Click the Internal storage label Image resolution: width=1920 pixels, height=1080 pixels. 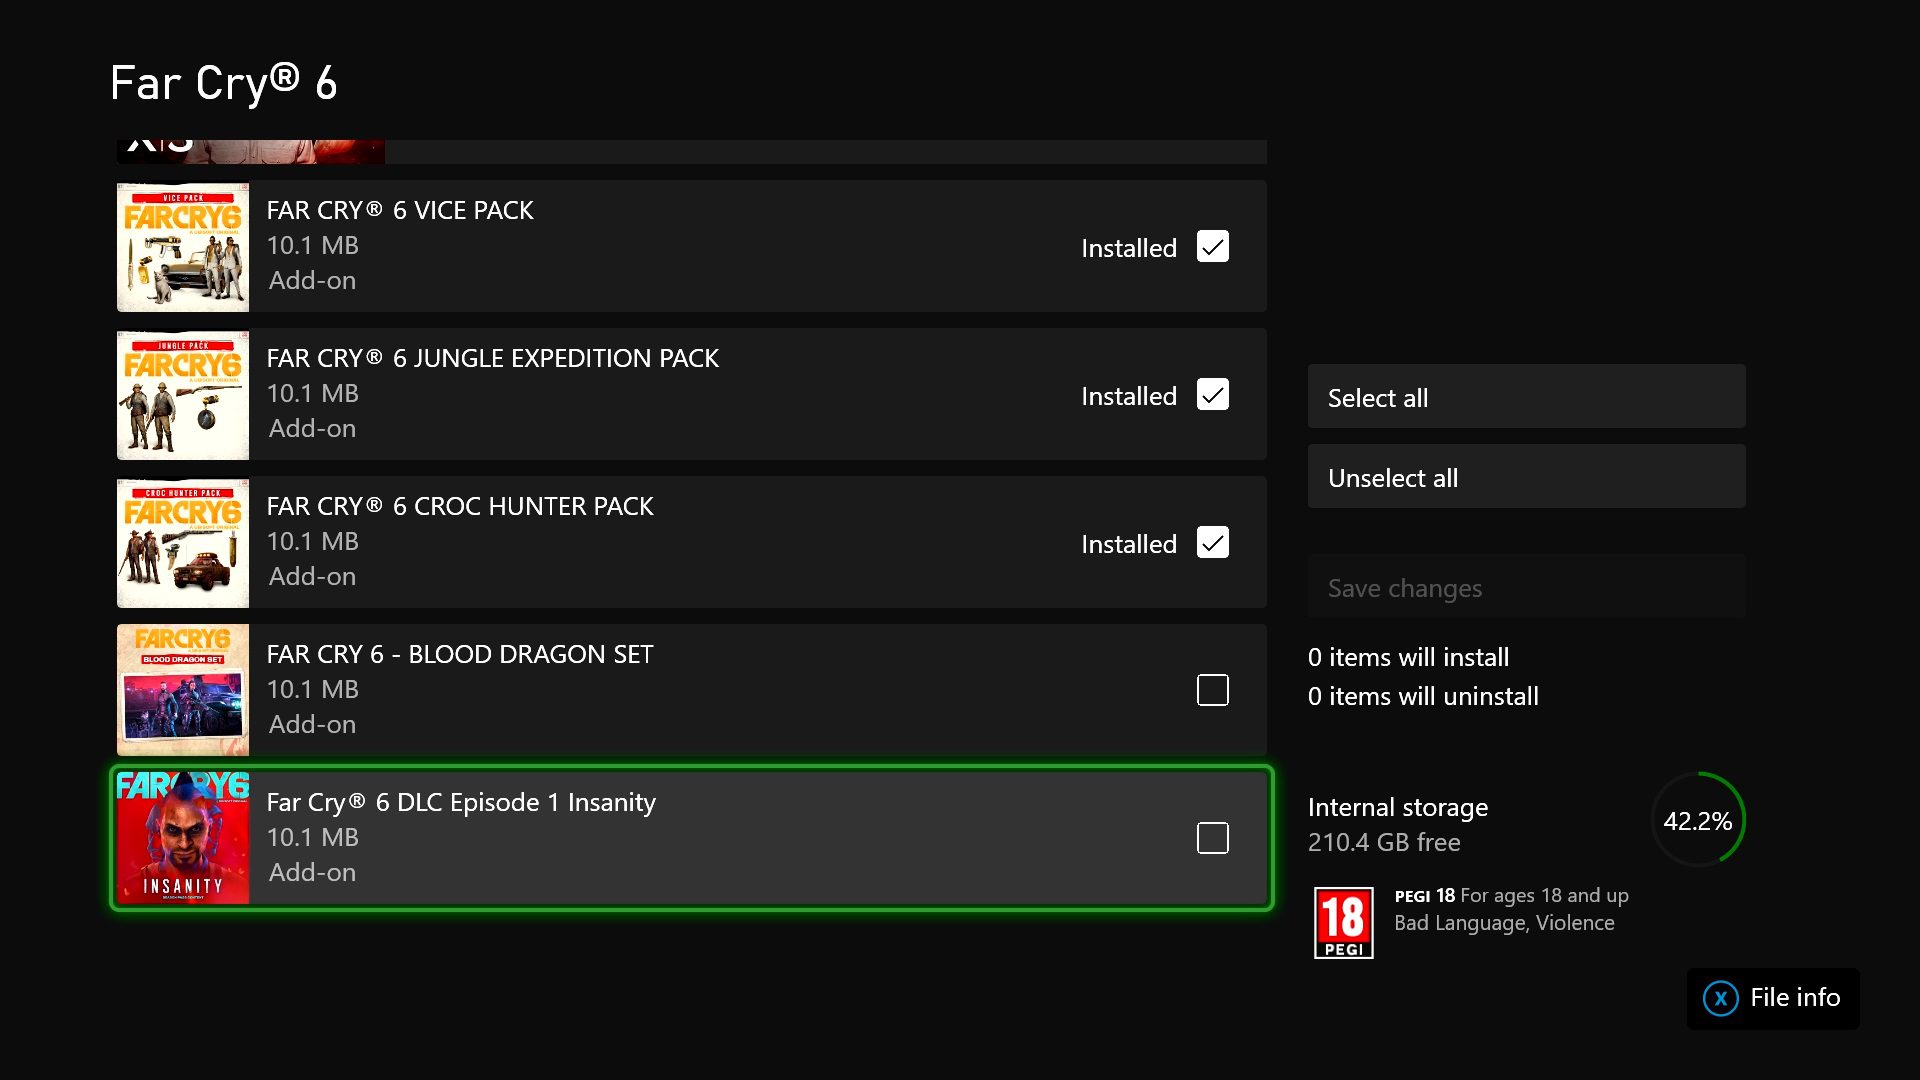click(1398, 807)
